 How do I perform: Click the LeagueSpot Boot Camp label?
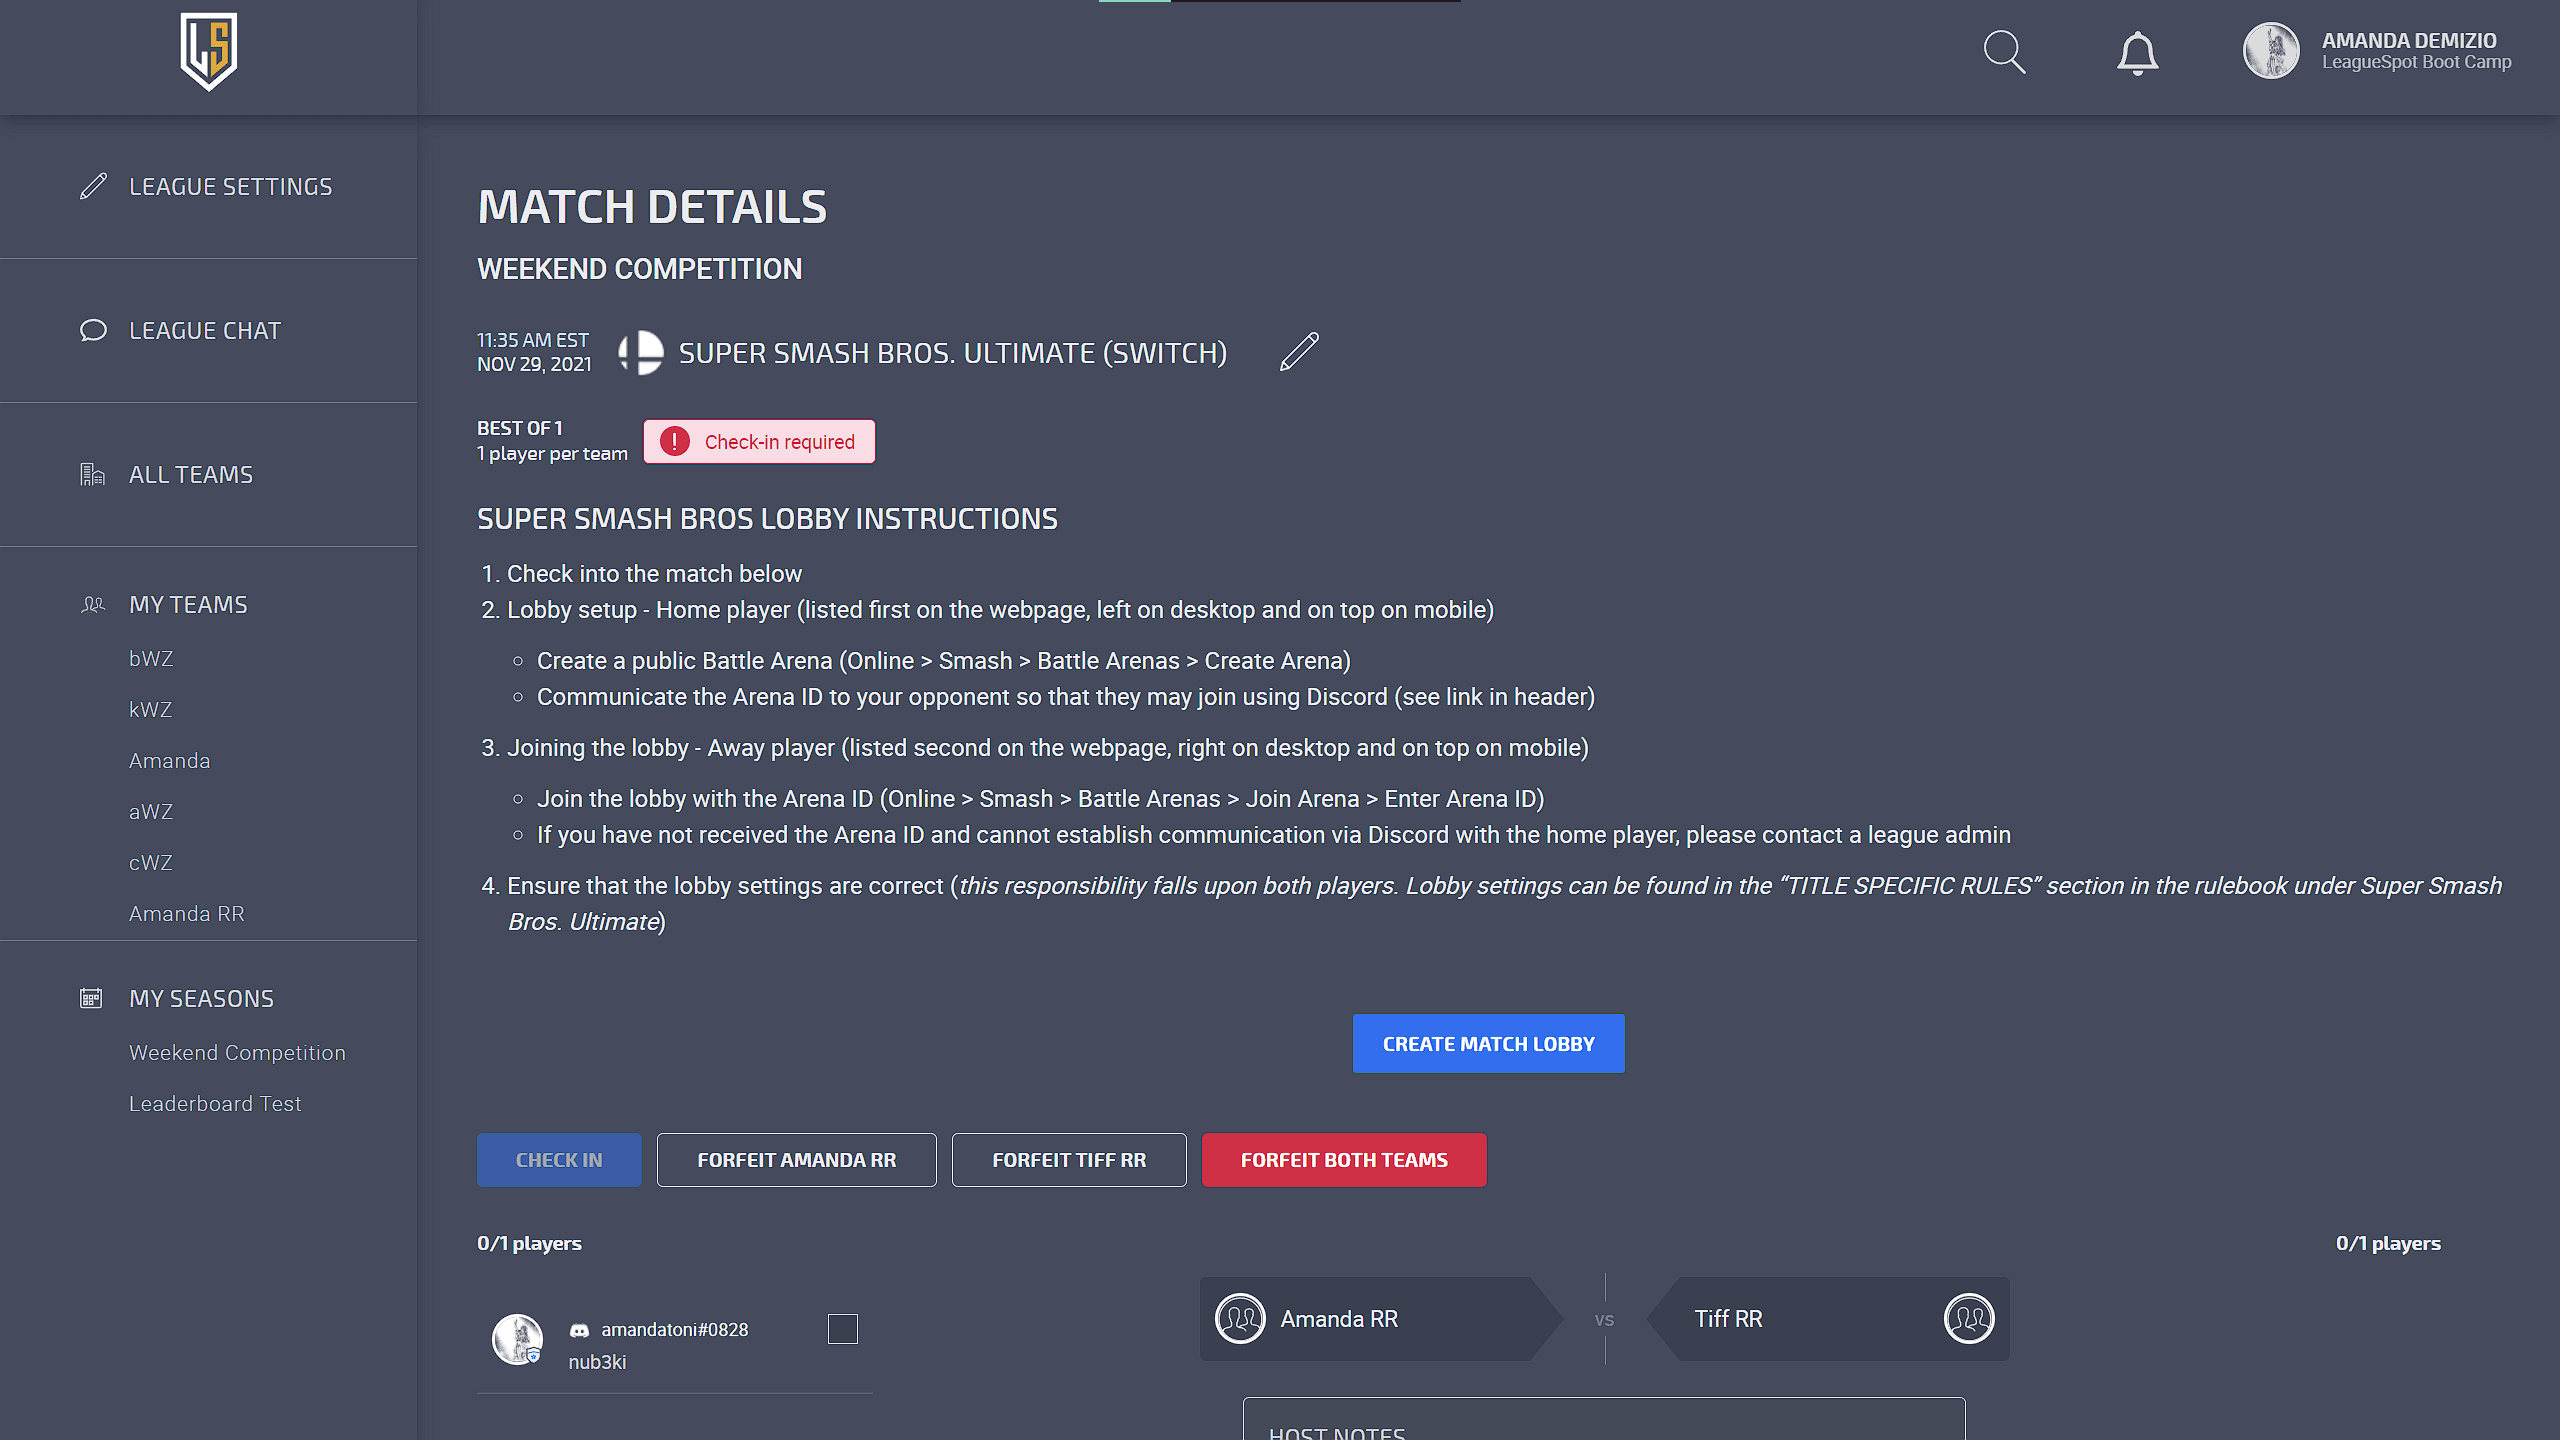click(x=2417, y=63)
